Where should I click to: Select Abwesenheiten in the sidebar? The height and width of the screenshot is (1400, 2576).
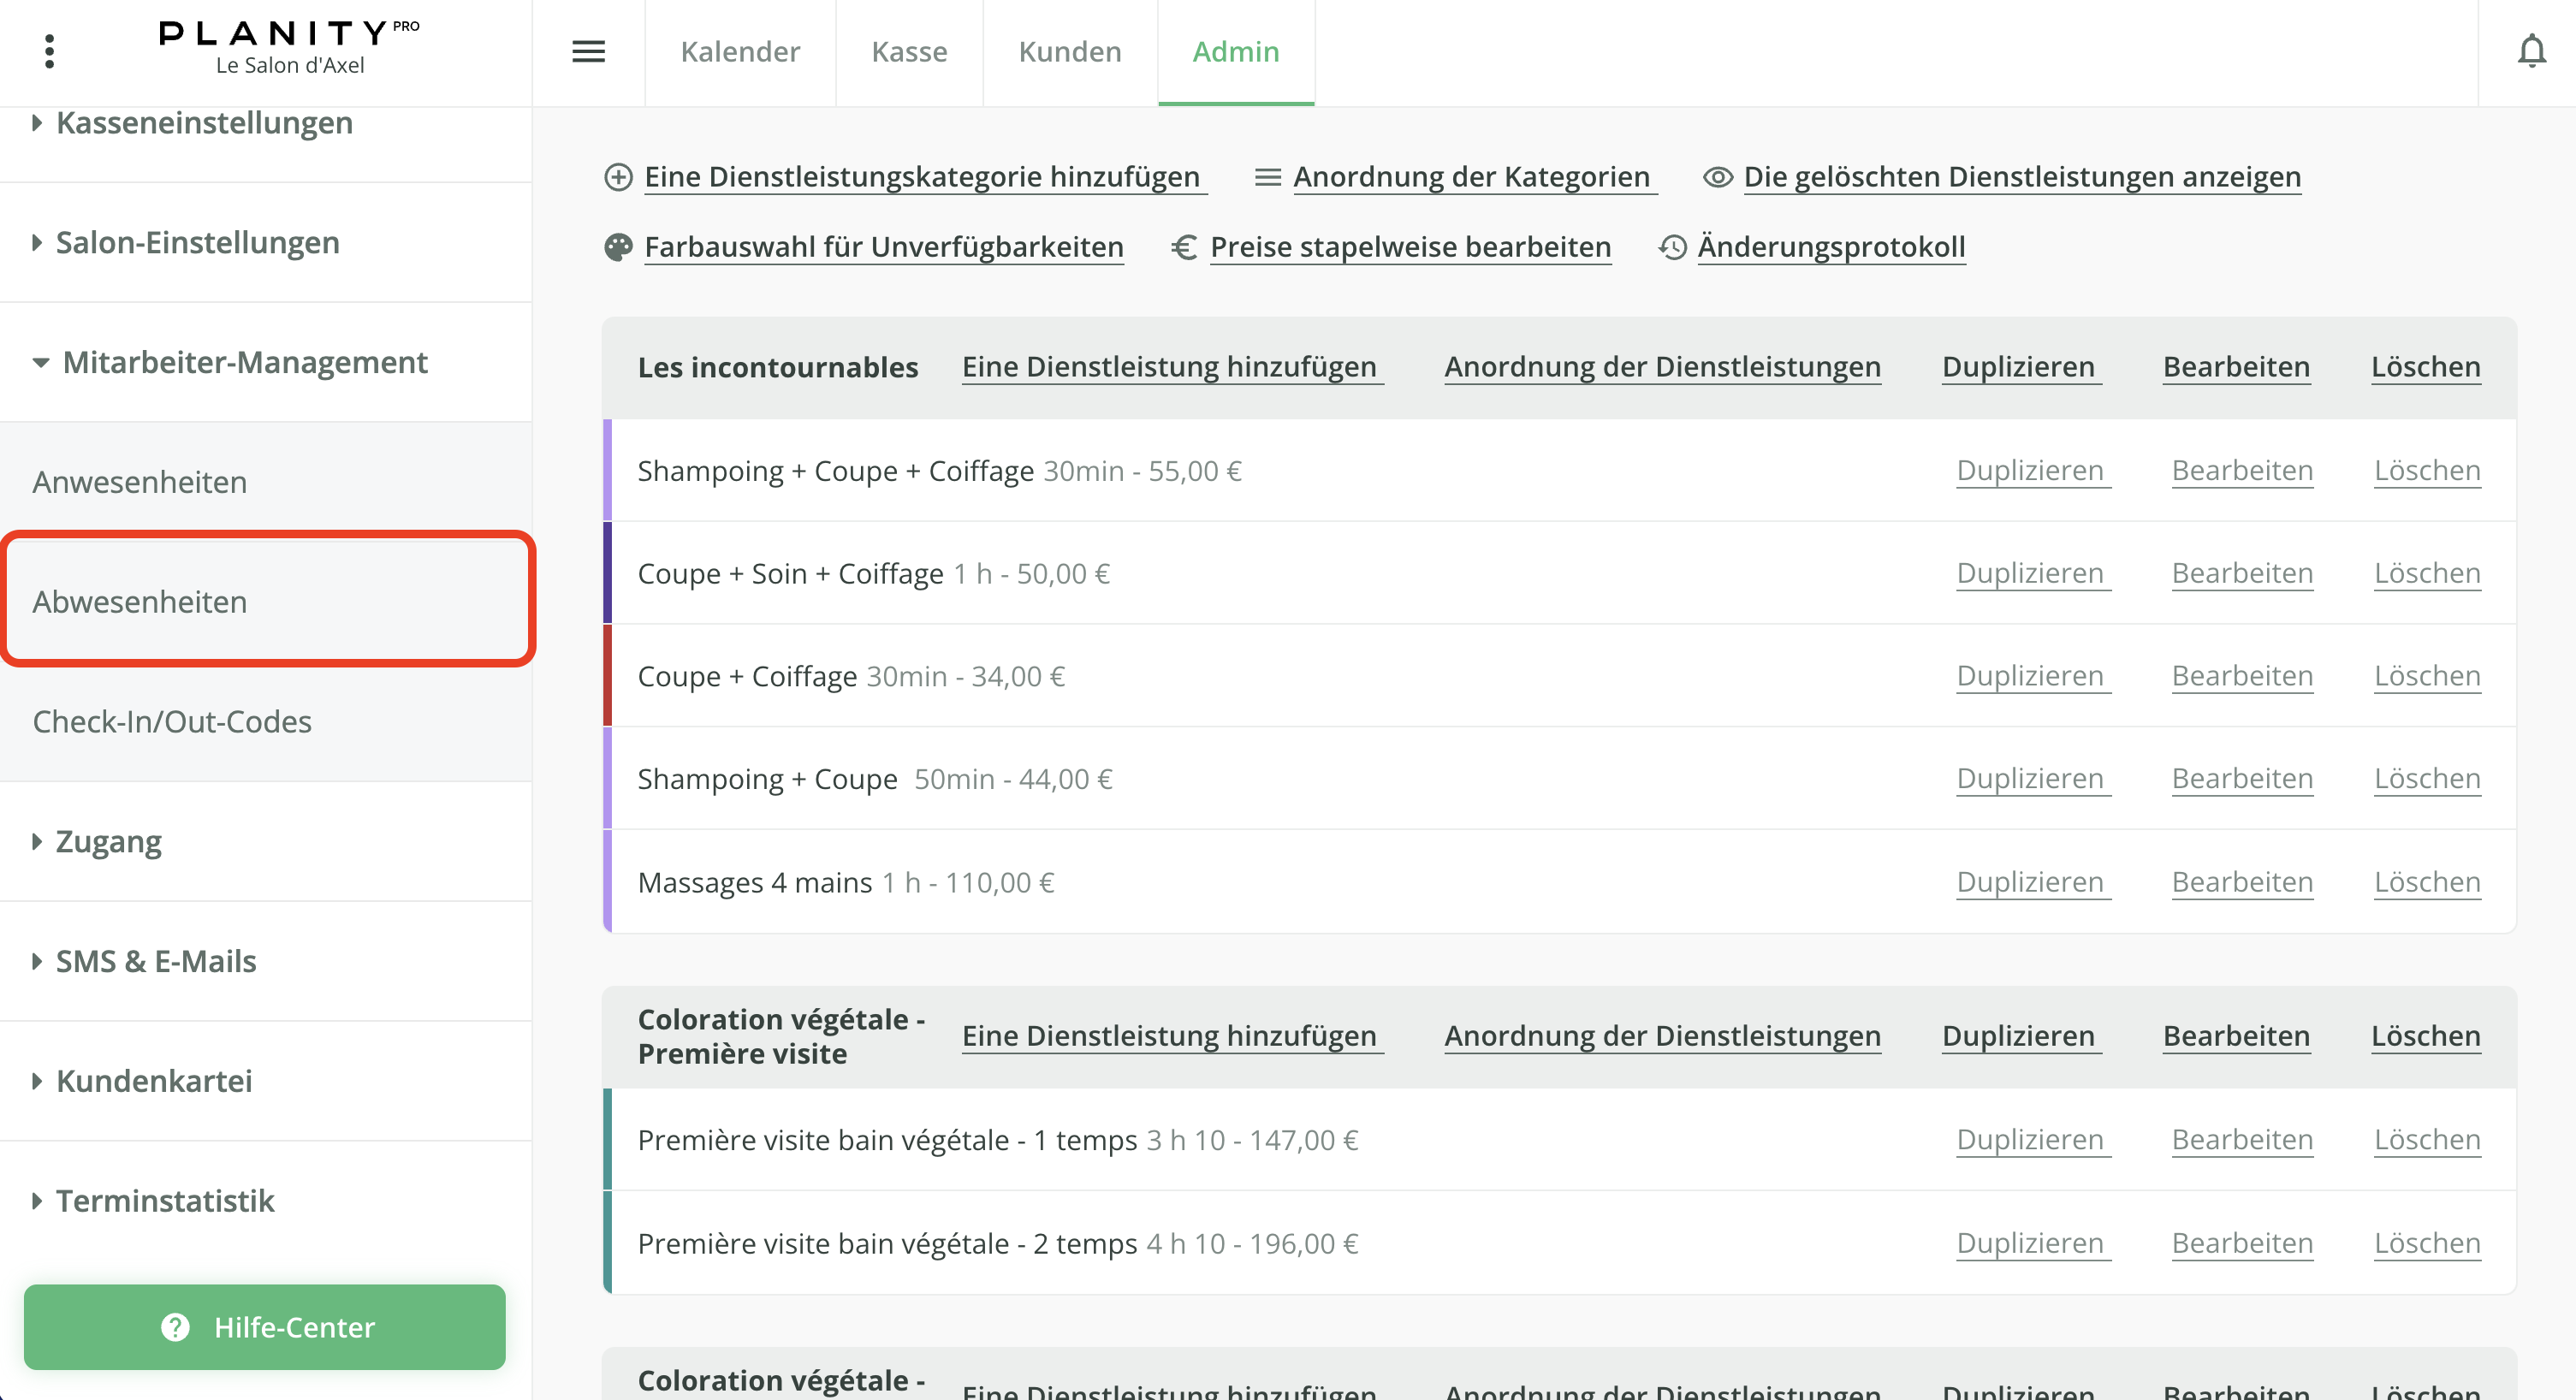tap(140, 601)
